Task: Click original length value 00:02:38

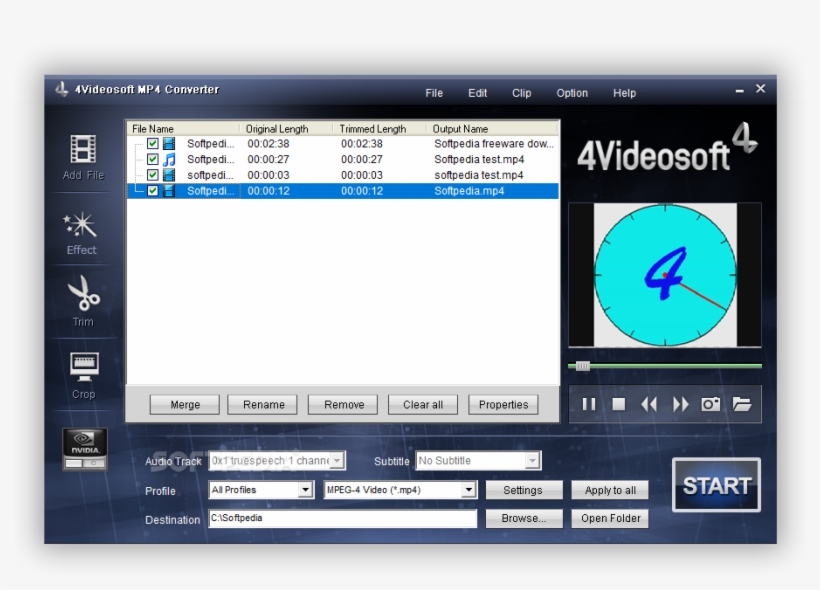Action: 268,143
